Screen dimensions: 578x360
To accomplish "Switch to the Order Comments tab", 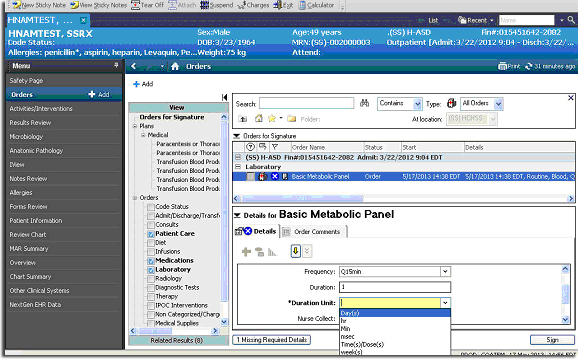I will pos(313,231).
